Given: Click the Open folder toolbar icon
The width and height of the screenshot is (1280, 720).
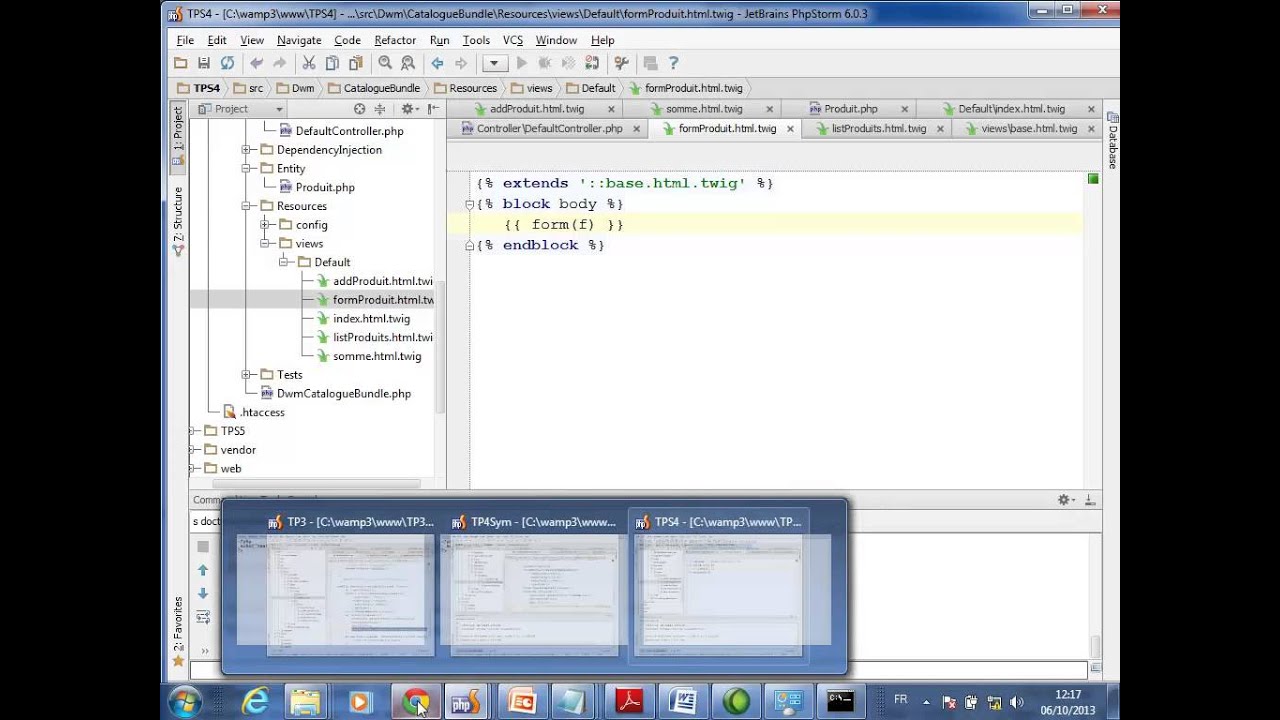Looking at the screenshot, I should pos(180,63).
